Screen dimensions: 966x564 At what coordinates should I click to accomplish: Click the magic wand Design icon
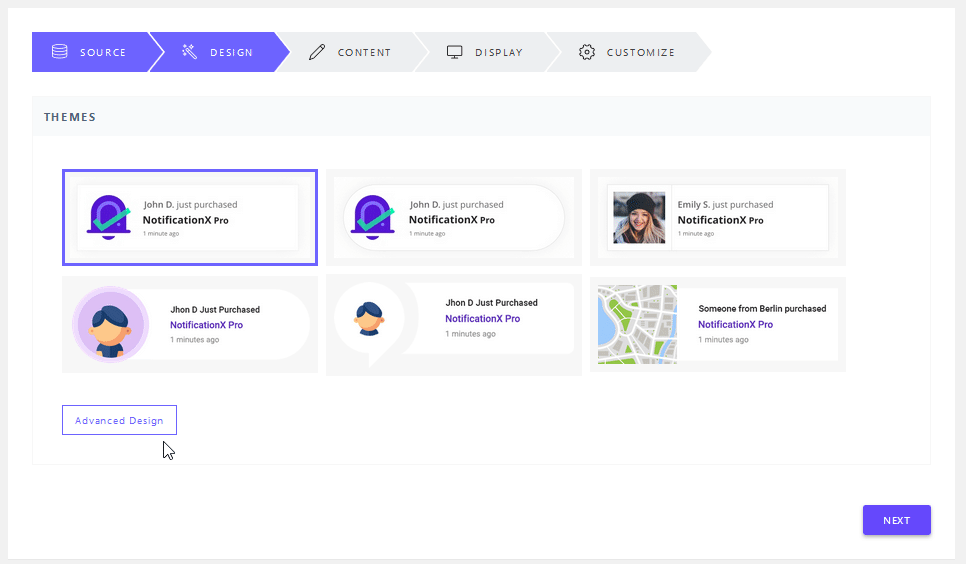point(189,52)
